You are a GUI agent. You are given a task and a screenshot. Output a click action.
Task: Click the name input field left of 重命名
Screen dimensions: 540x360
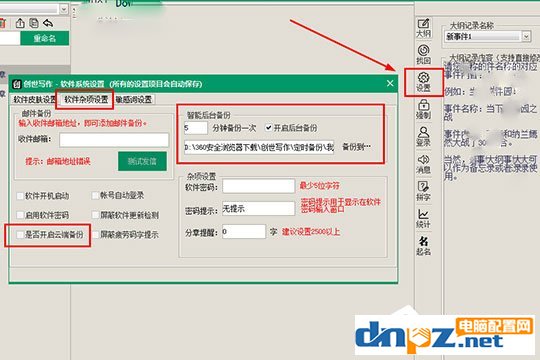point(9,38)
